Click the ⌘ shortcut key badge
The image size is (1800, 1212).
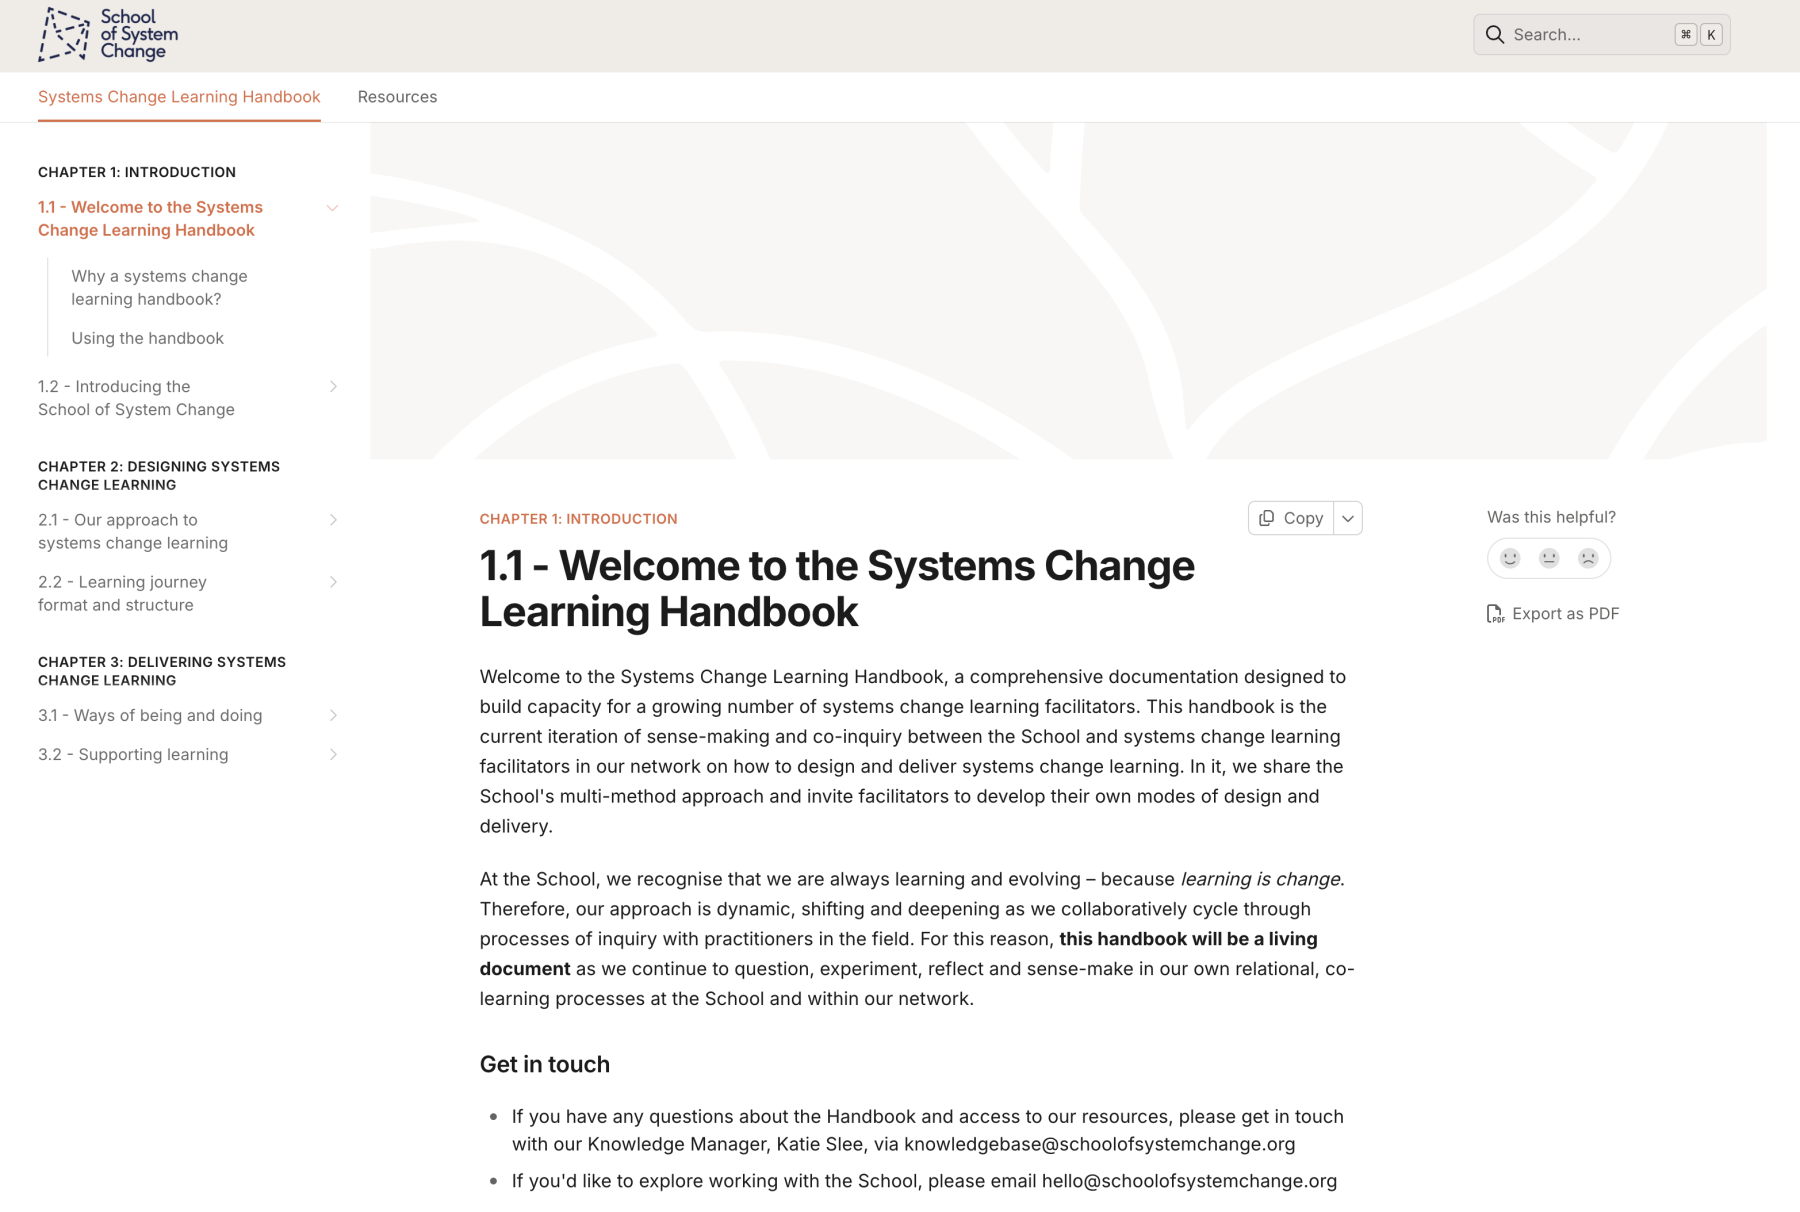tap(1686, 35)
